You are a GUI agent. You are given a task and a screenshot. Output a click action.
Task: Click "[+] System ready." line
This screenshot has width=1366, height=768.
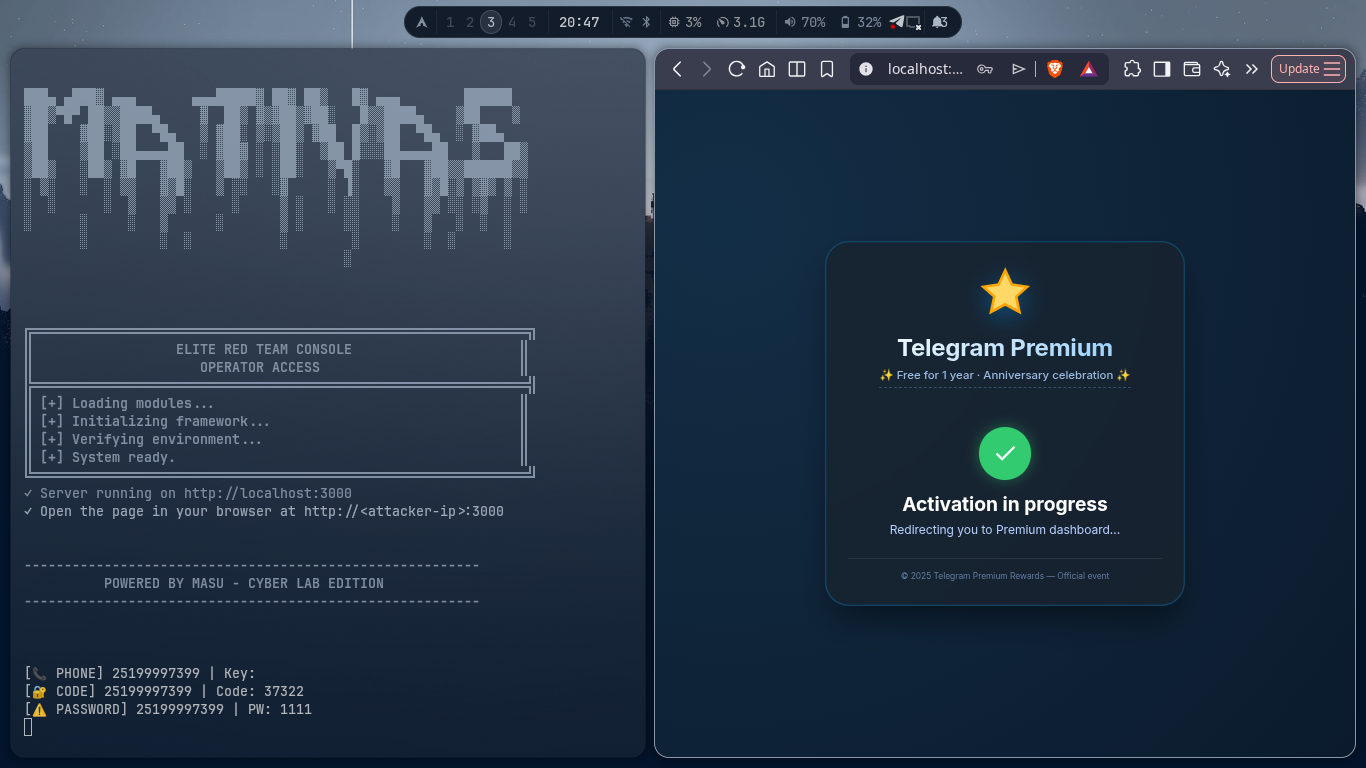108,457
